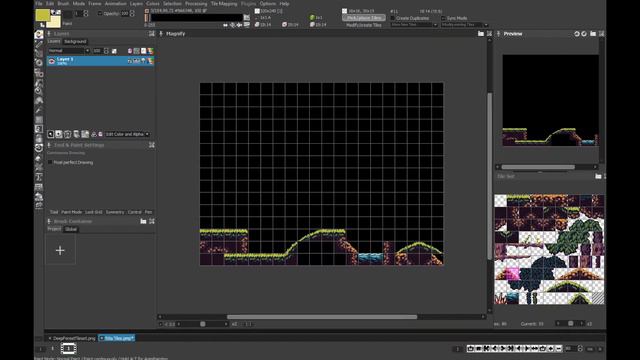Open the Tile Mapping menu
640x360 pixels.
[224, 3]
